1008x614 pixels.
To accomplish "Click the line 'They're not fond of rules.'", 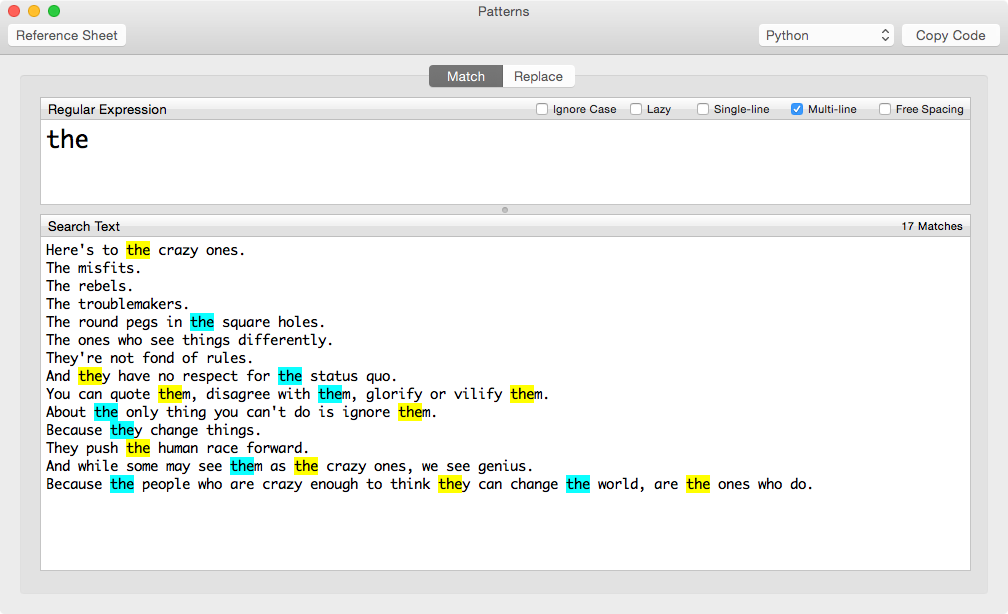I will (x=149, y=358).
